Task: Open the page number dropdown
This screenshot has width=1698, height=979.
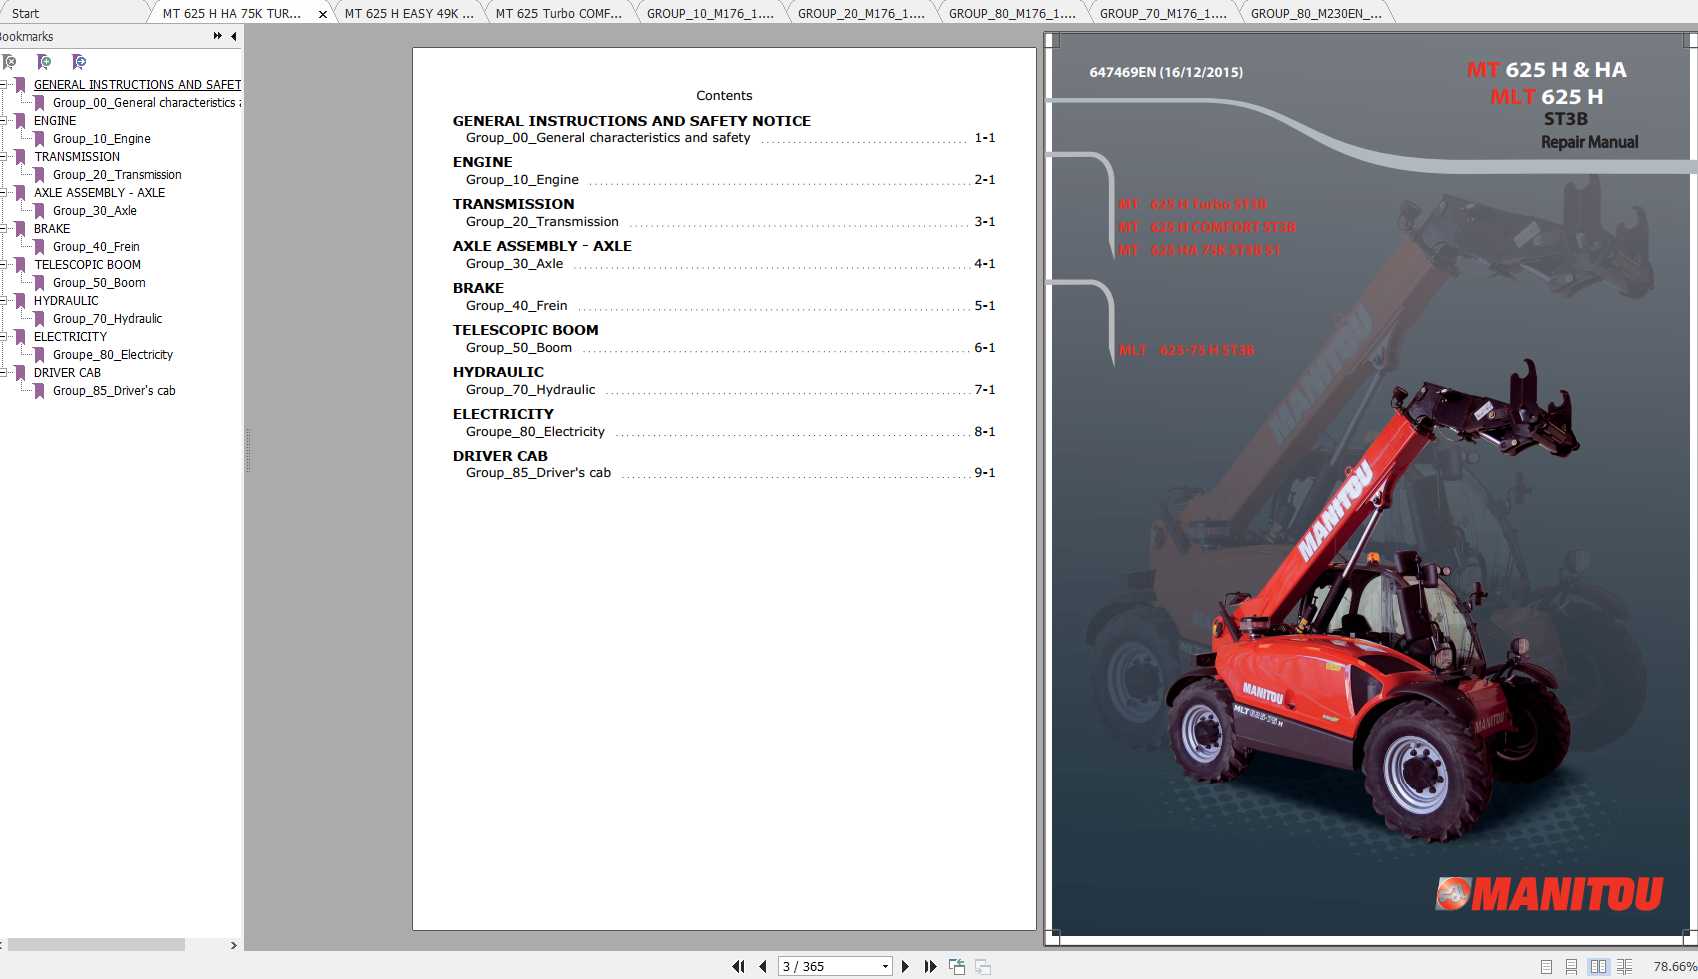Action: [x=885, y=966]
